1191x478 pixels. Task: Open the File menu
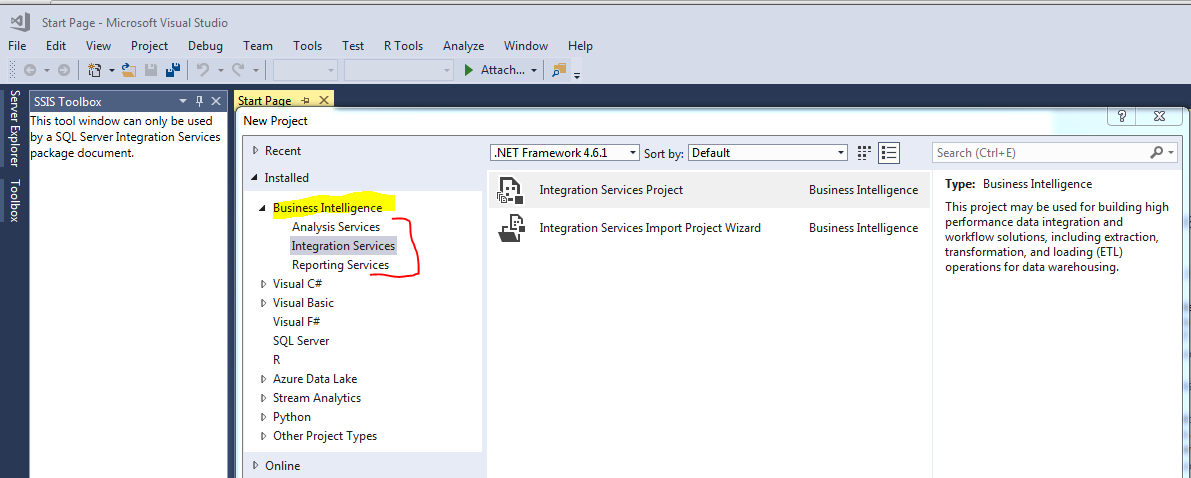pyautogui.click(x=17, y=46)
